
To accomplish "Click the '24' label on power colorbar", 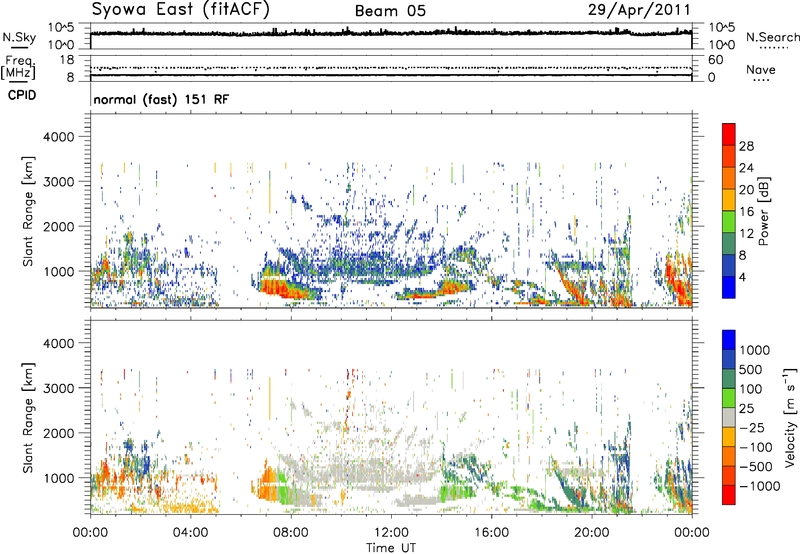I will click(x=746, y=168).
